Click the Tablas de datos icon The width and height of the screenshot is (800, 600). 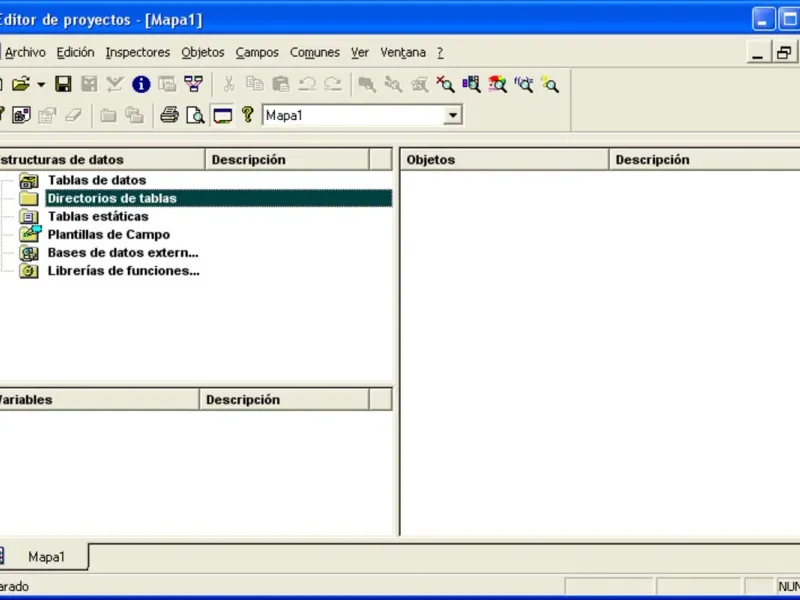[29, 181]
